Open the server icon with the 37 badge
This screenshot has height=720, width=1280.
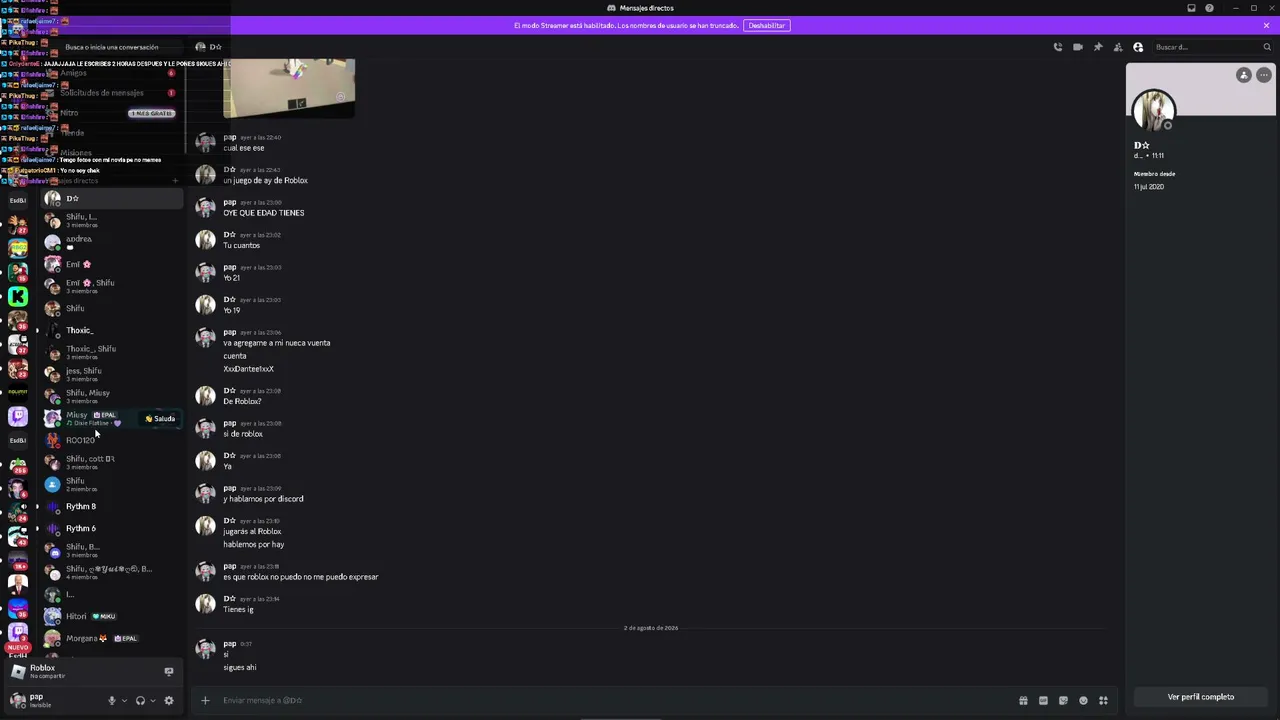point(18,344)
